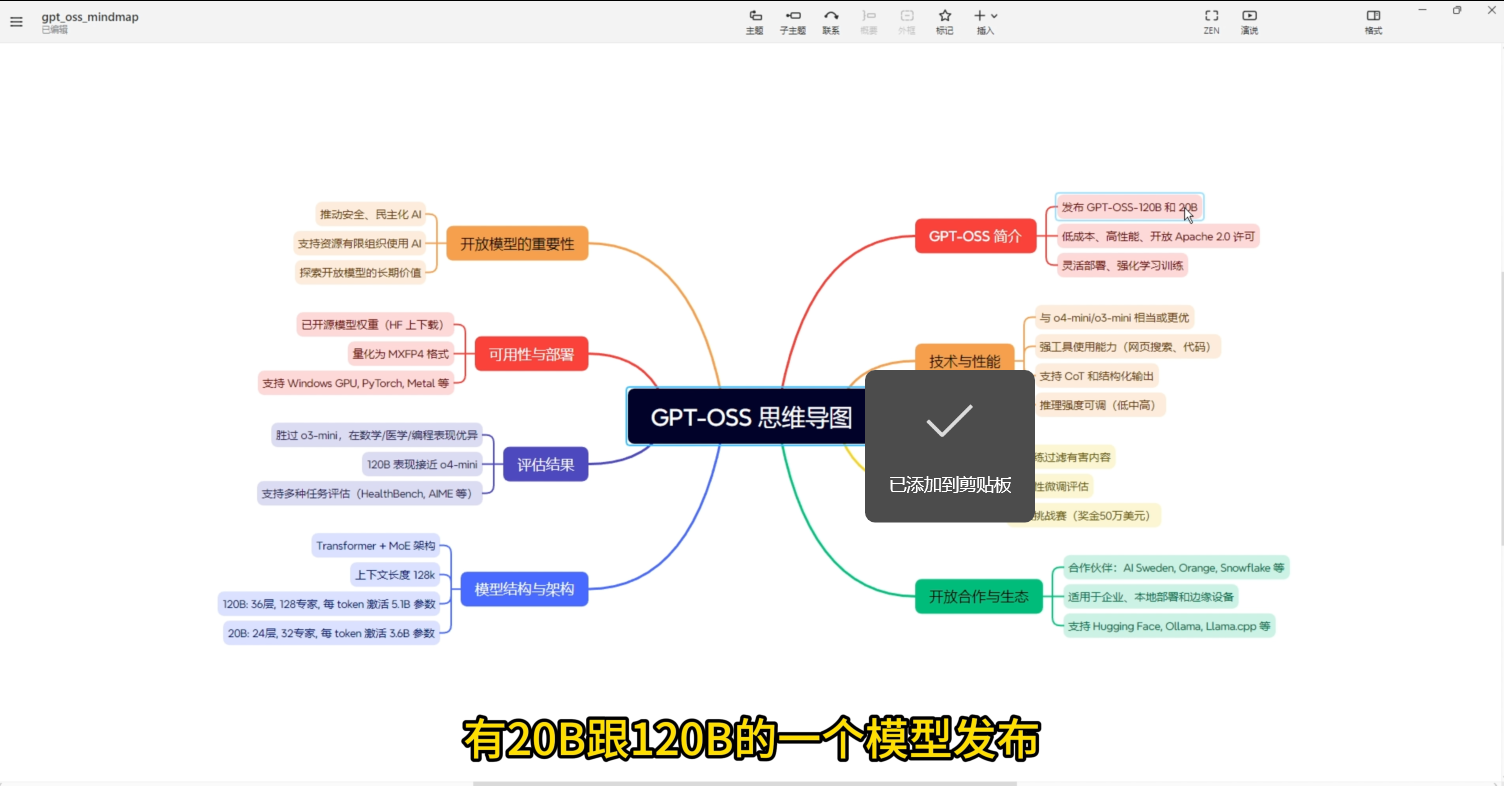Image resolution: width=1504 pixels, height=786 pixels.
Task: Add a new topic with 主题 button
Action: (x=754, y=22)
